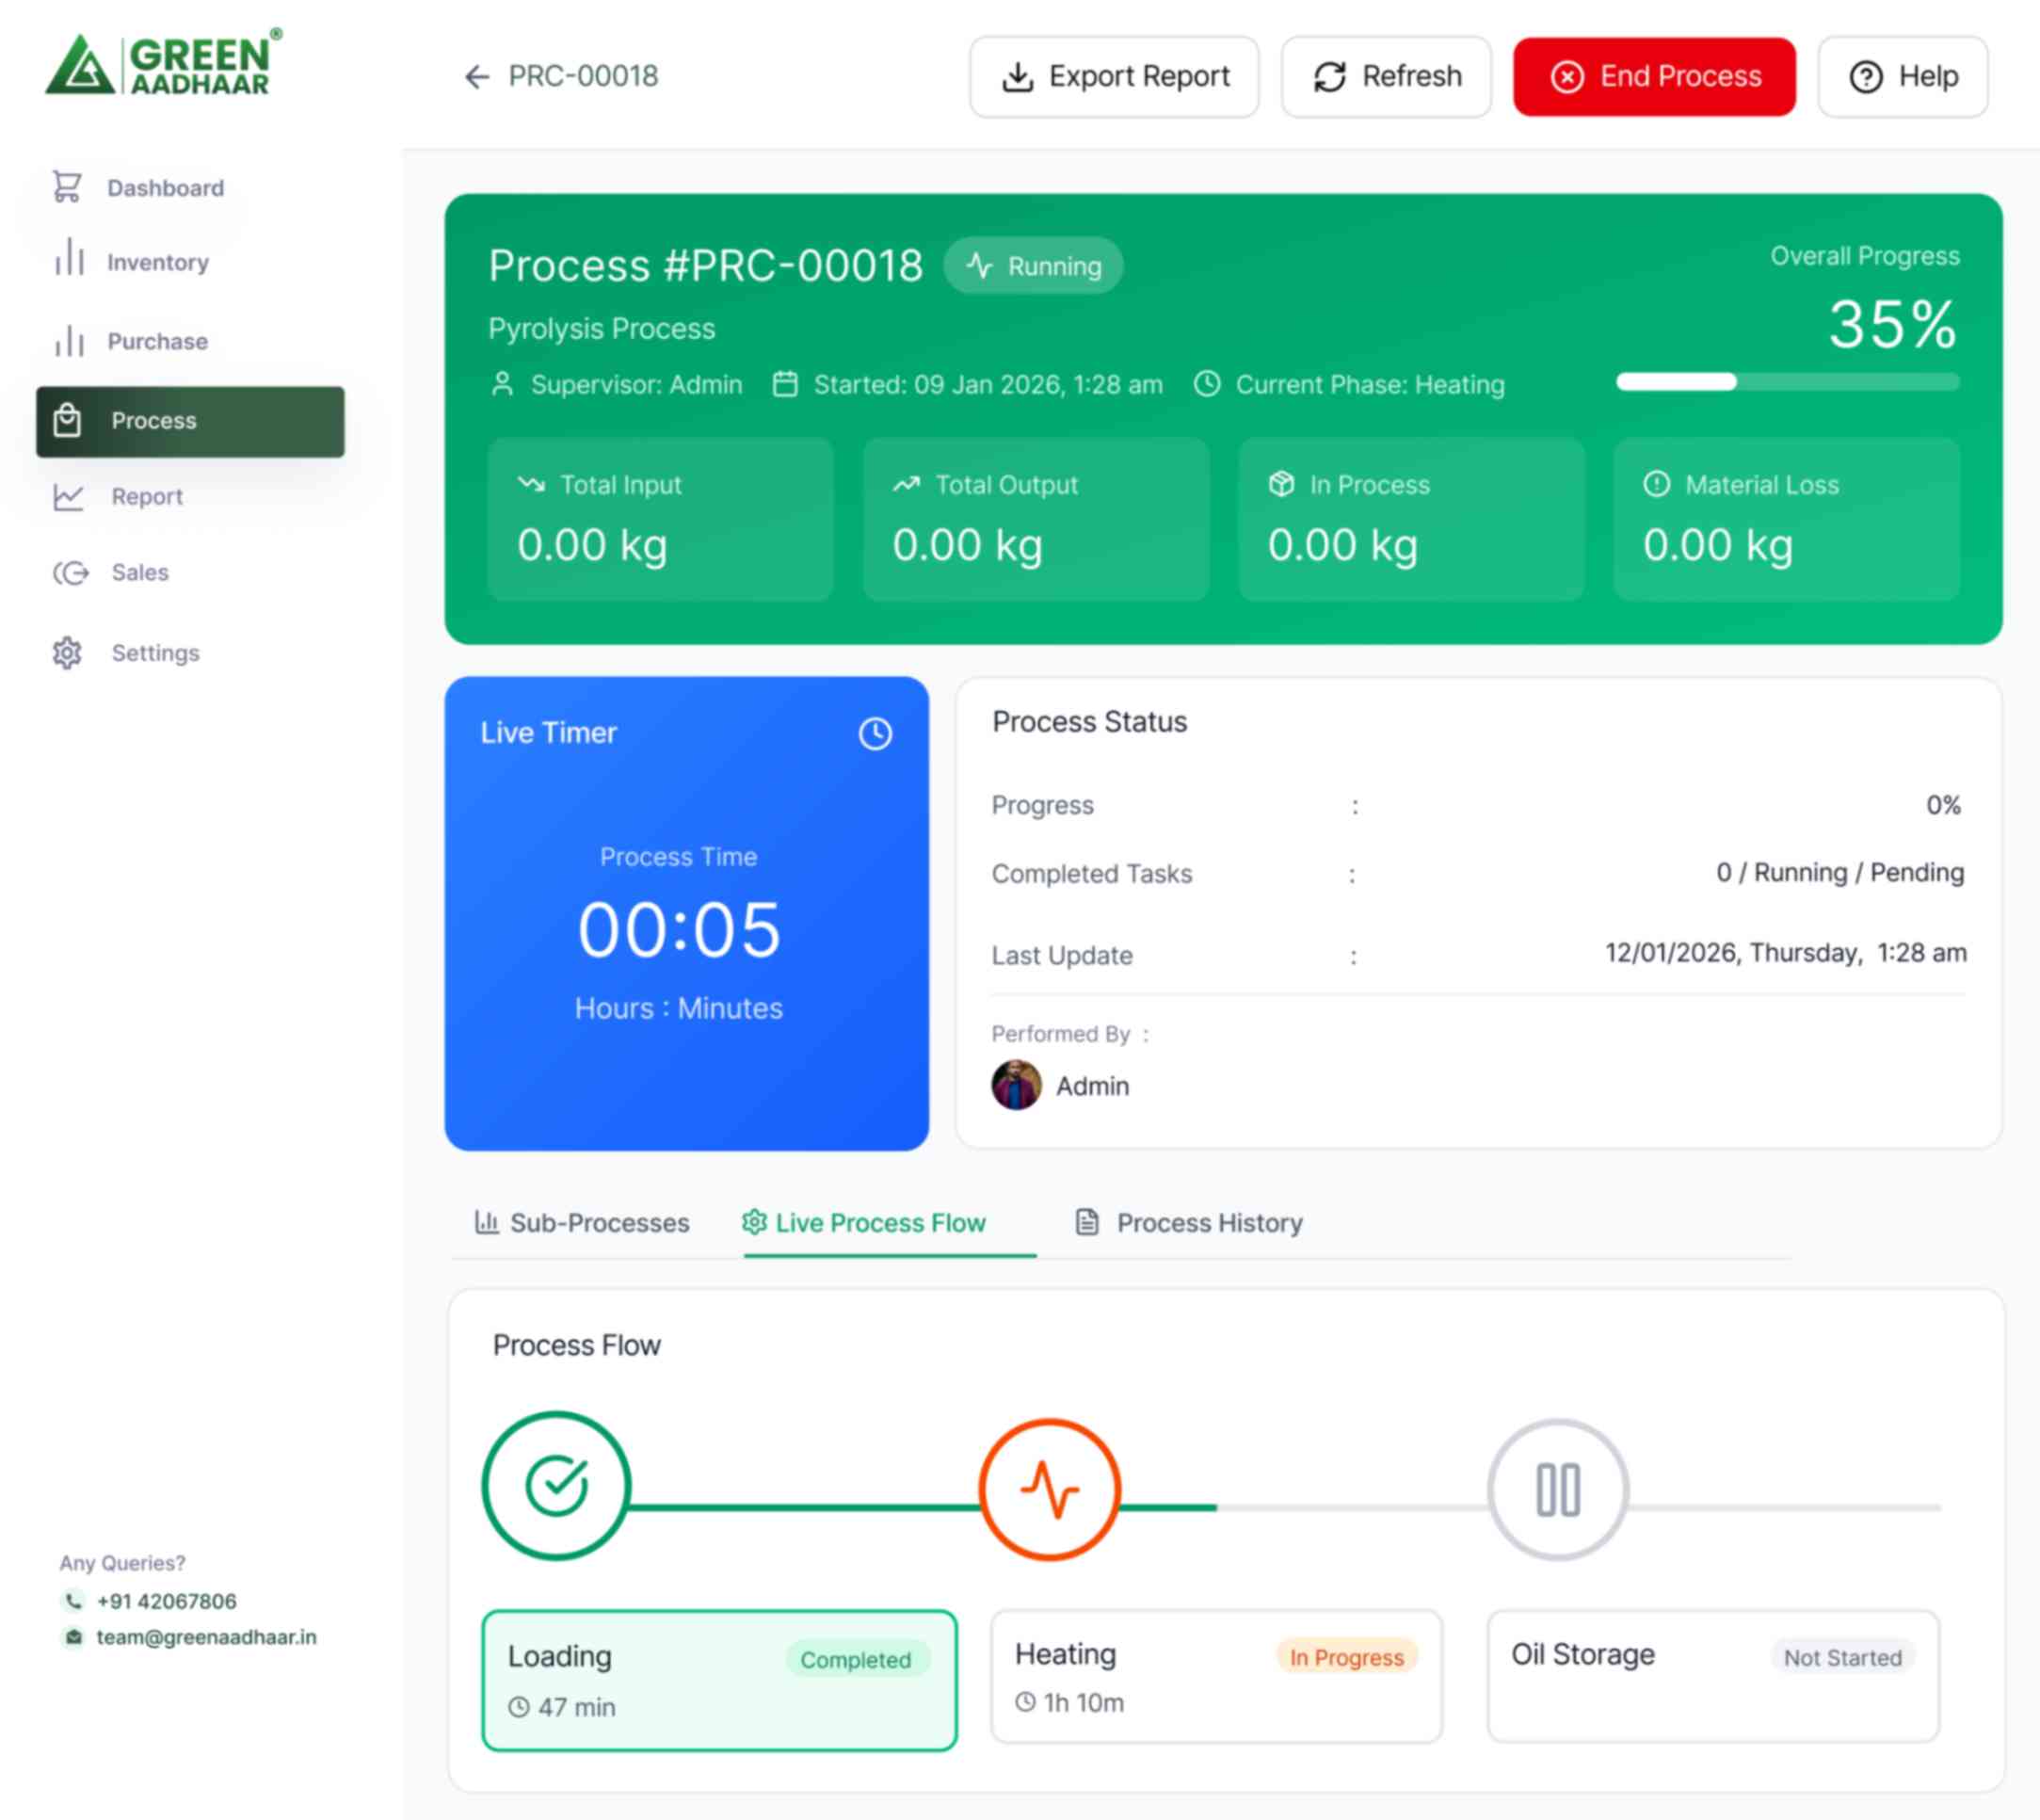Click the back arrow beside PRC-00018

point(477,77)
